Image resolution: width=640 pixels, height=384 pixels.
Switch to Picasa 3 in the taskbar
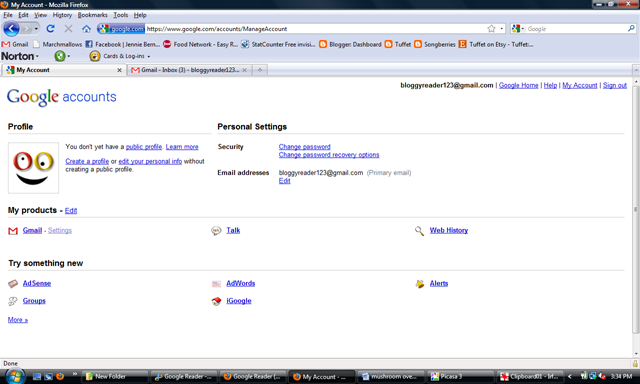461,377
